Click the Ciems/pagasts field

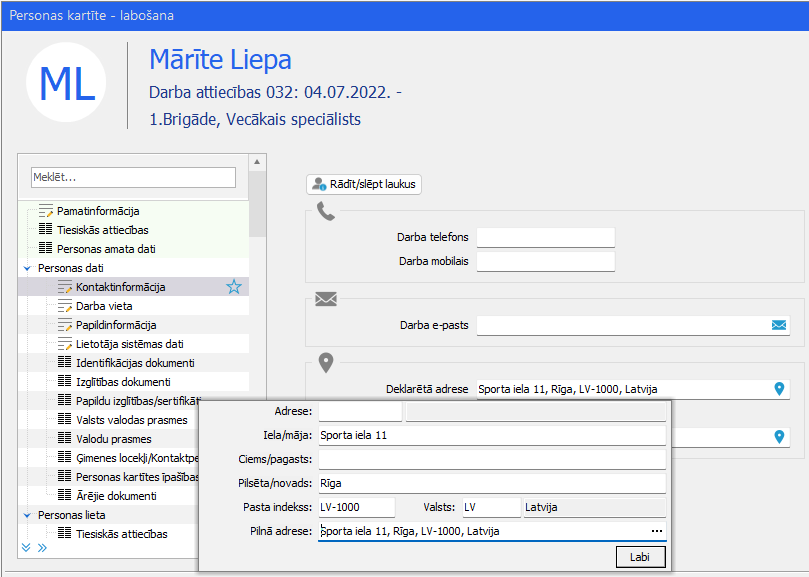492,459
